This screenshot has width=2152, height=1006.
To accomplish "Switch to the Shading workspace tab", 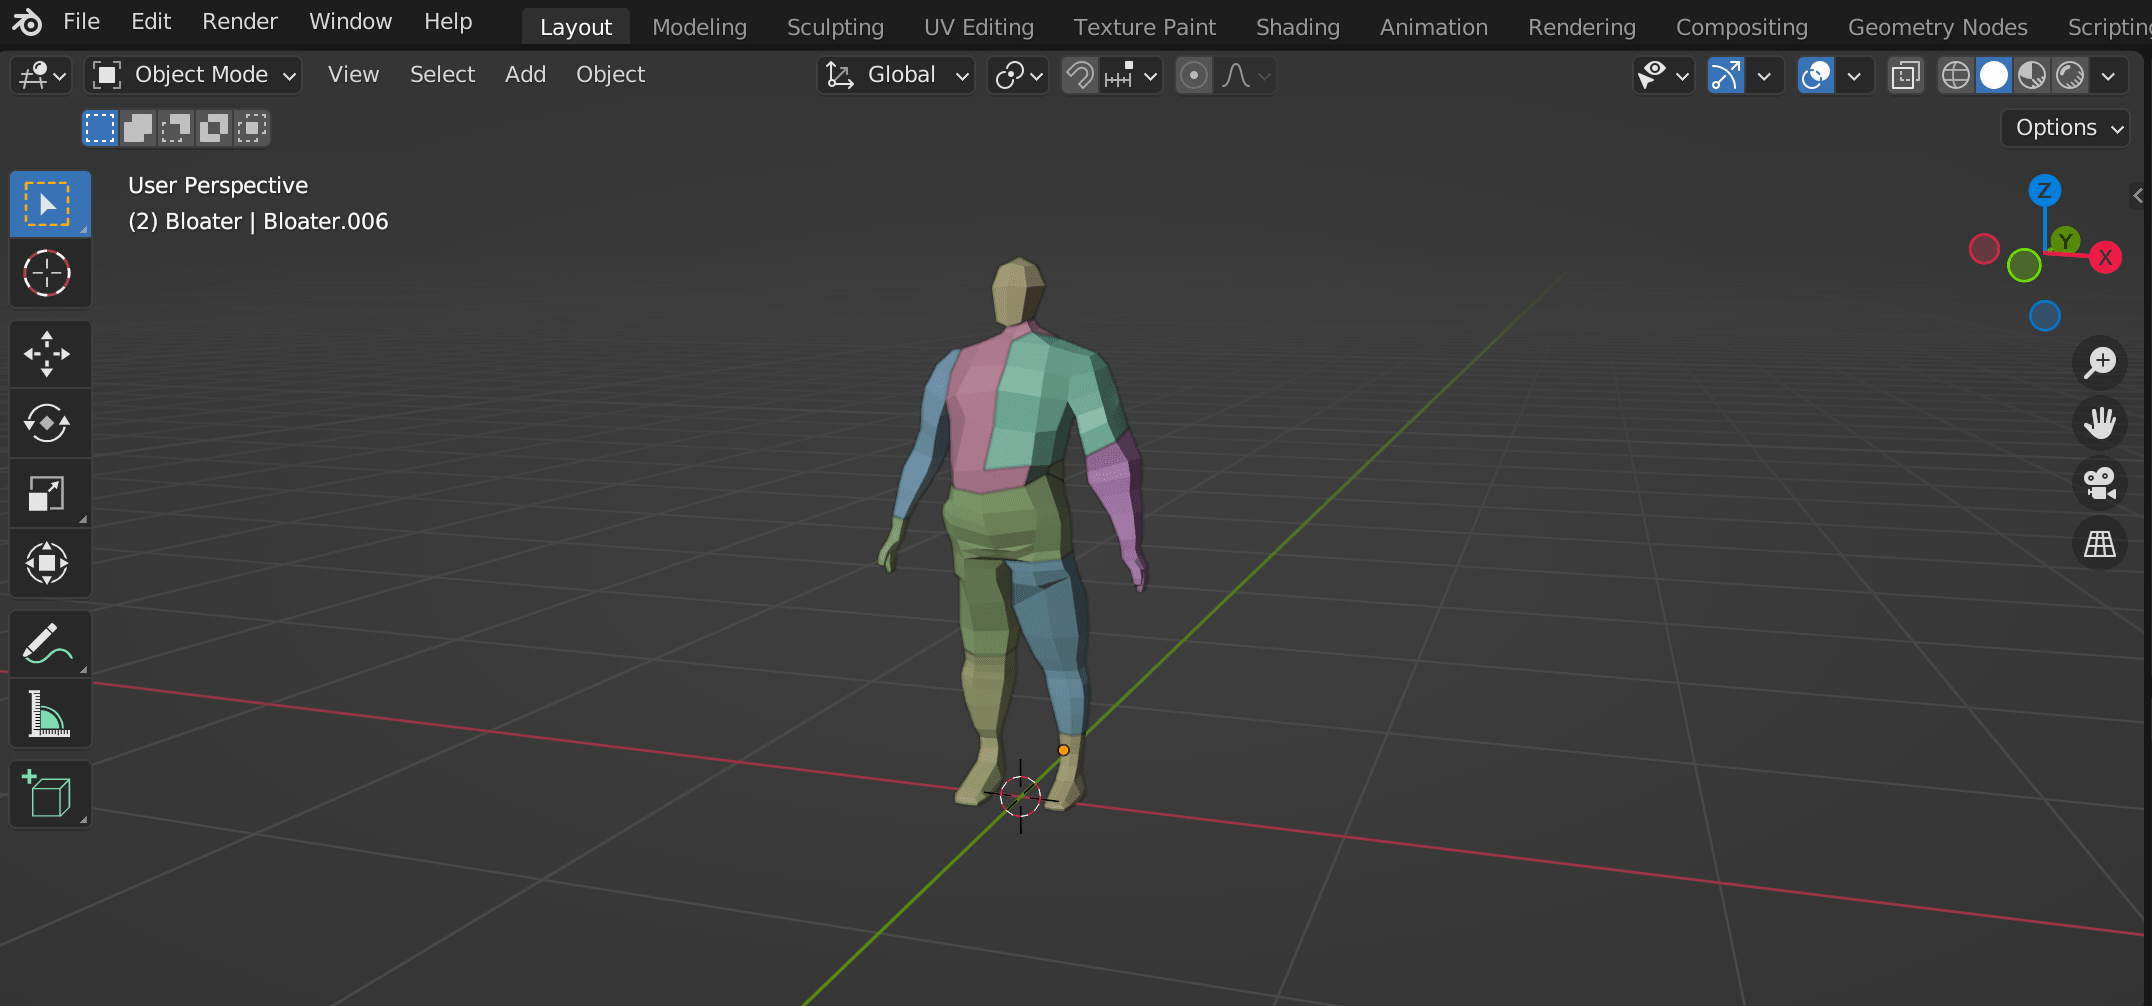I will click(1297, 27).
